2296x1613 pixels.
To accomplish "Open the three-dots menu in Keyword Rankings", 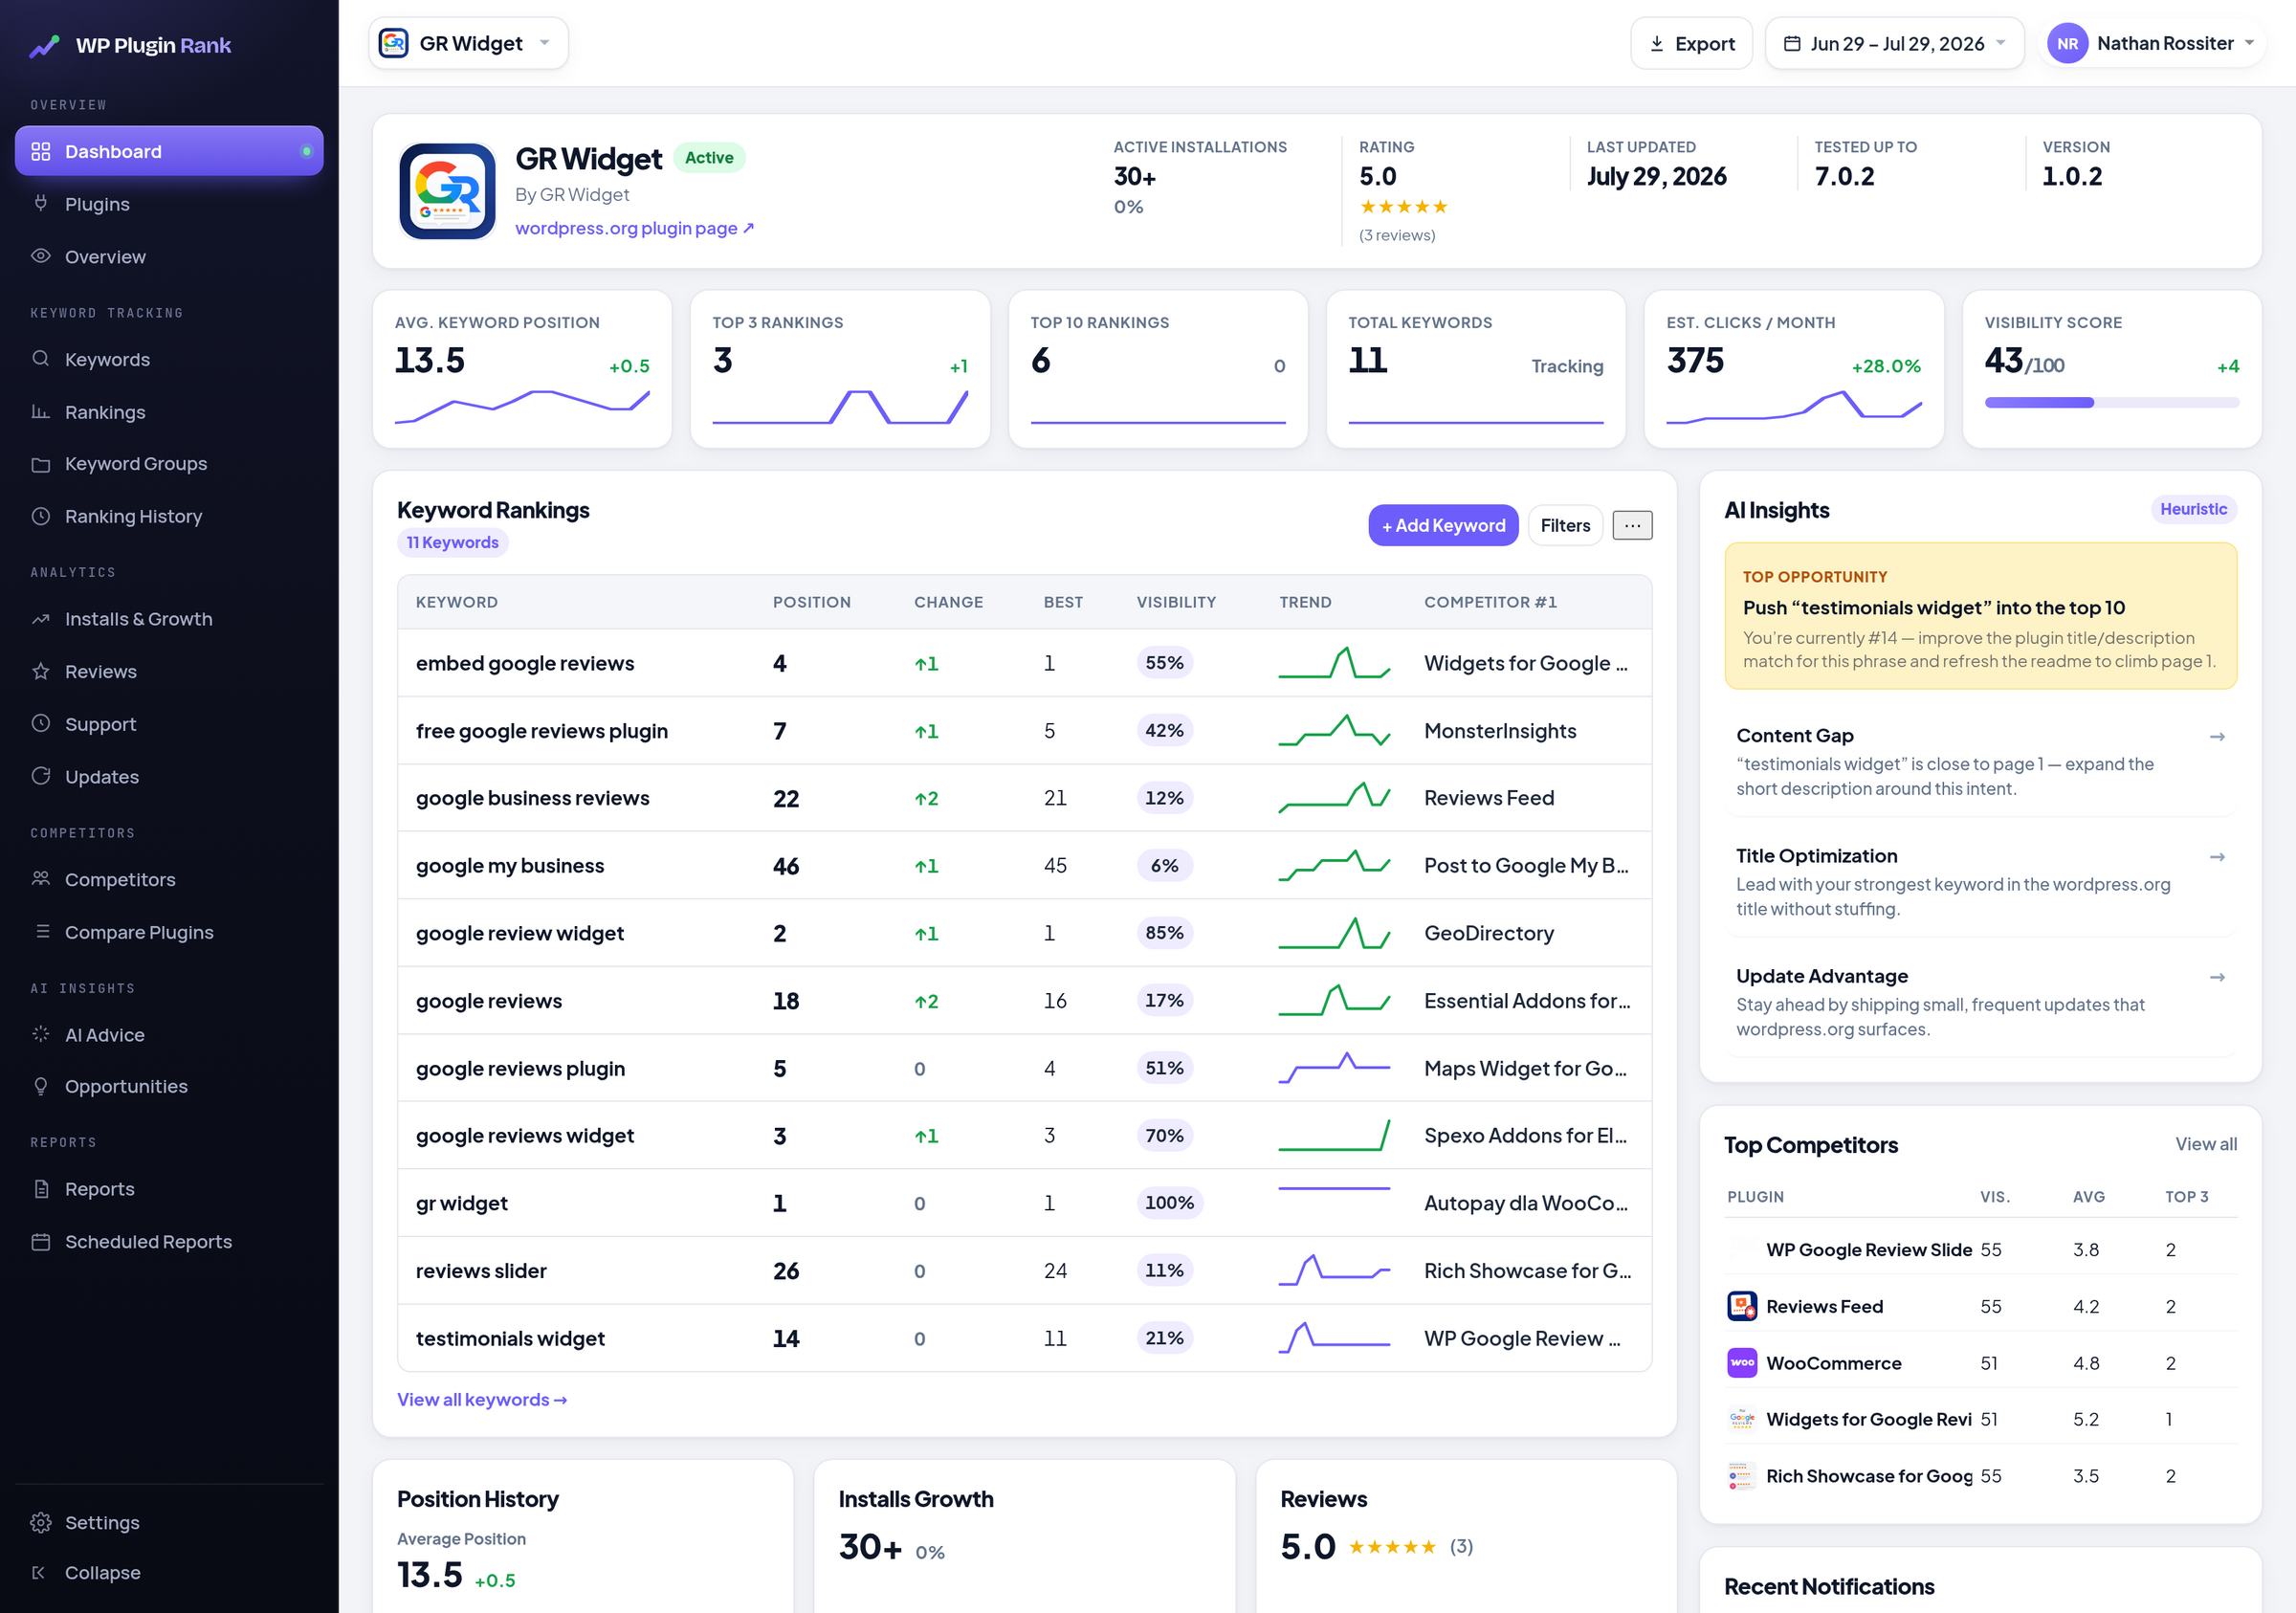I will [x=1632, y=525].
